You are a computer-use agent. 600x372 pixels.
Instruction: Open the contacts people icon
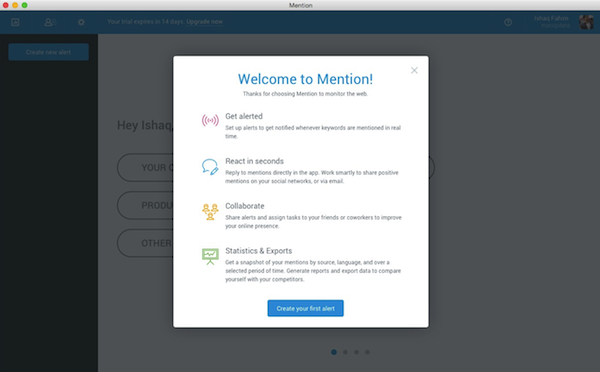(x=50, y=22)
